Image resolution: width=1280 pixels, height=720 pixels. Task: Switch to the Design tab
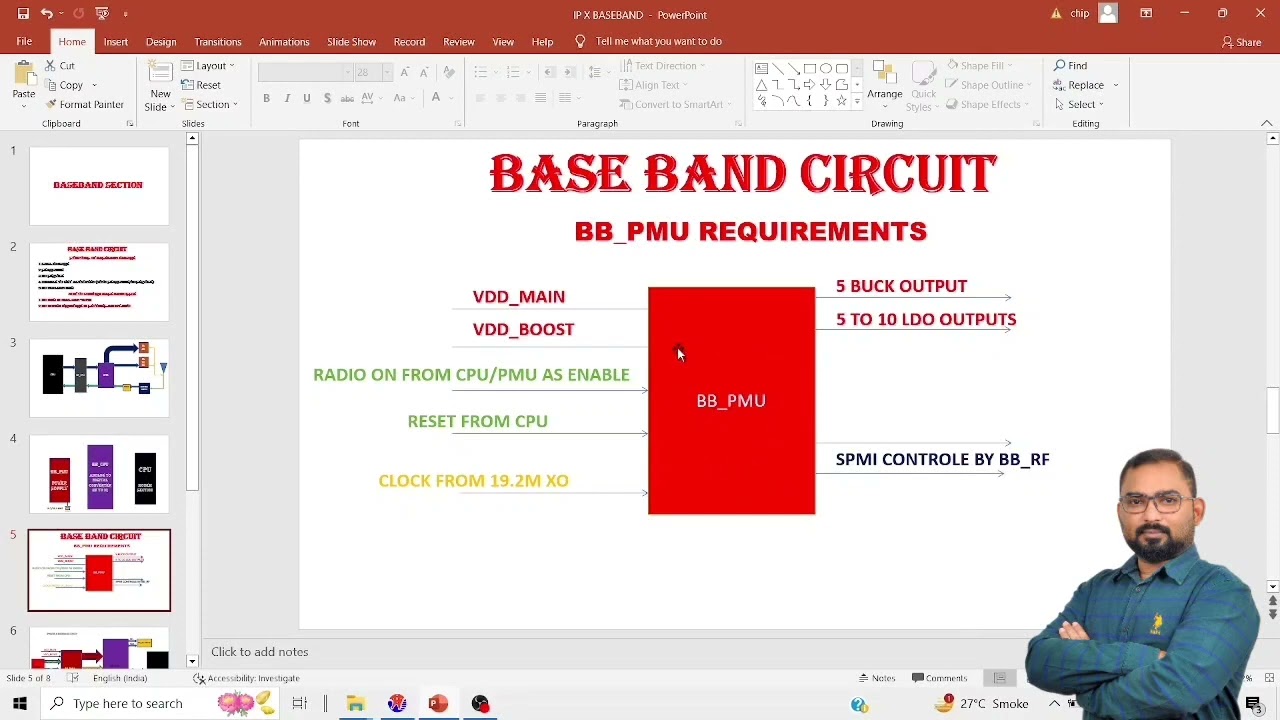coord(161,42)
